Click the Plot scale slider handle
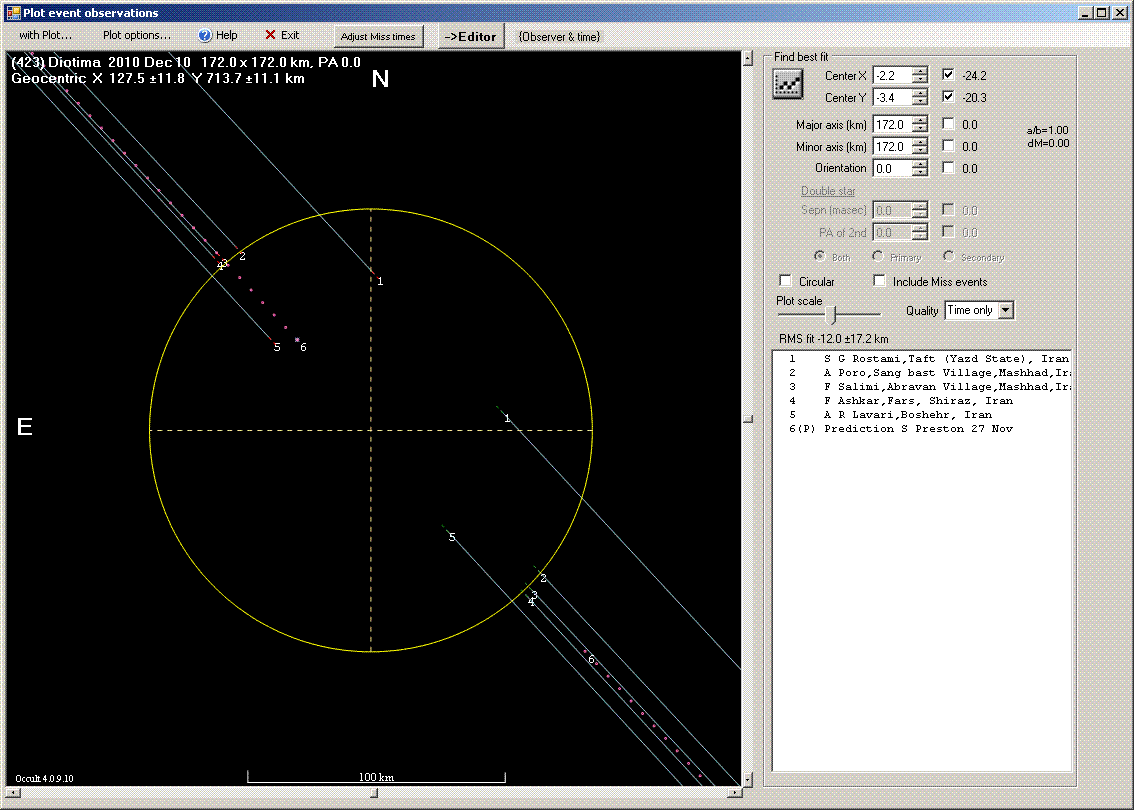This screenshot has height=810, width=1134. tap(832, 315)
